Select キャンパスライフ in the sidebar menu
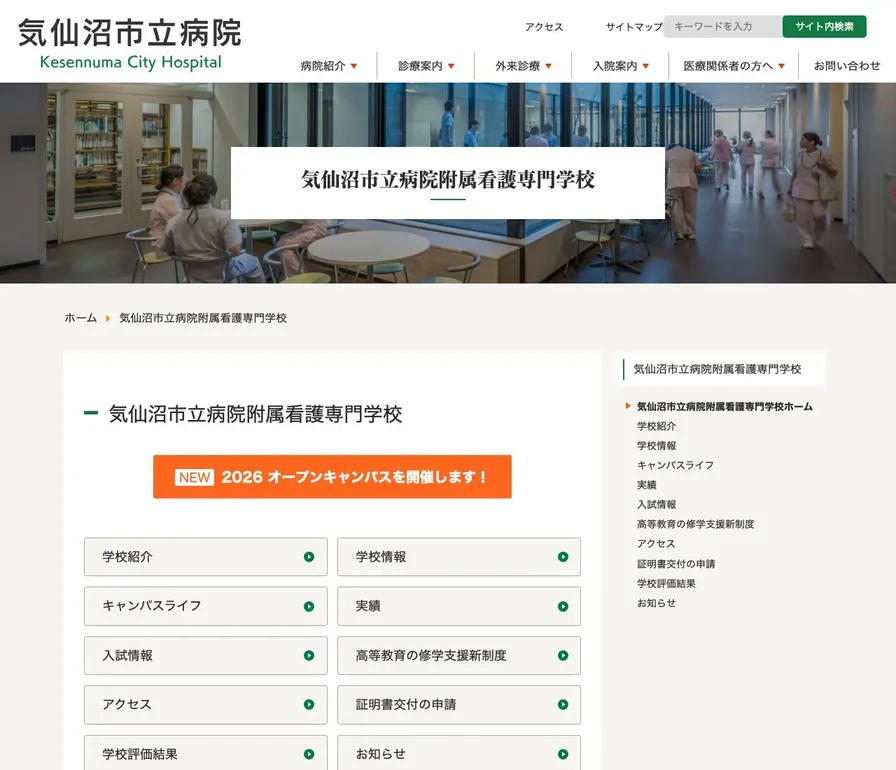 coord(675,466)
